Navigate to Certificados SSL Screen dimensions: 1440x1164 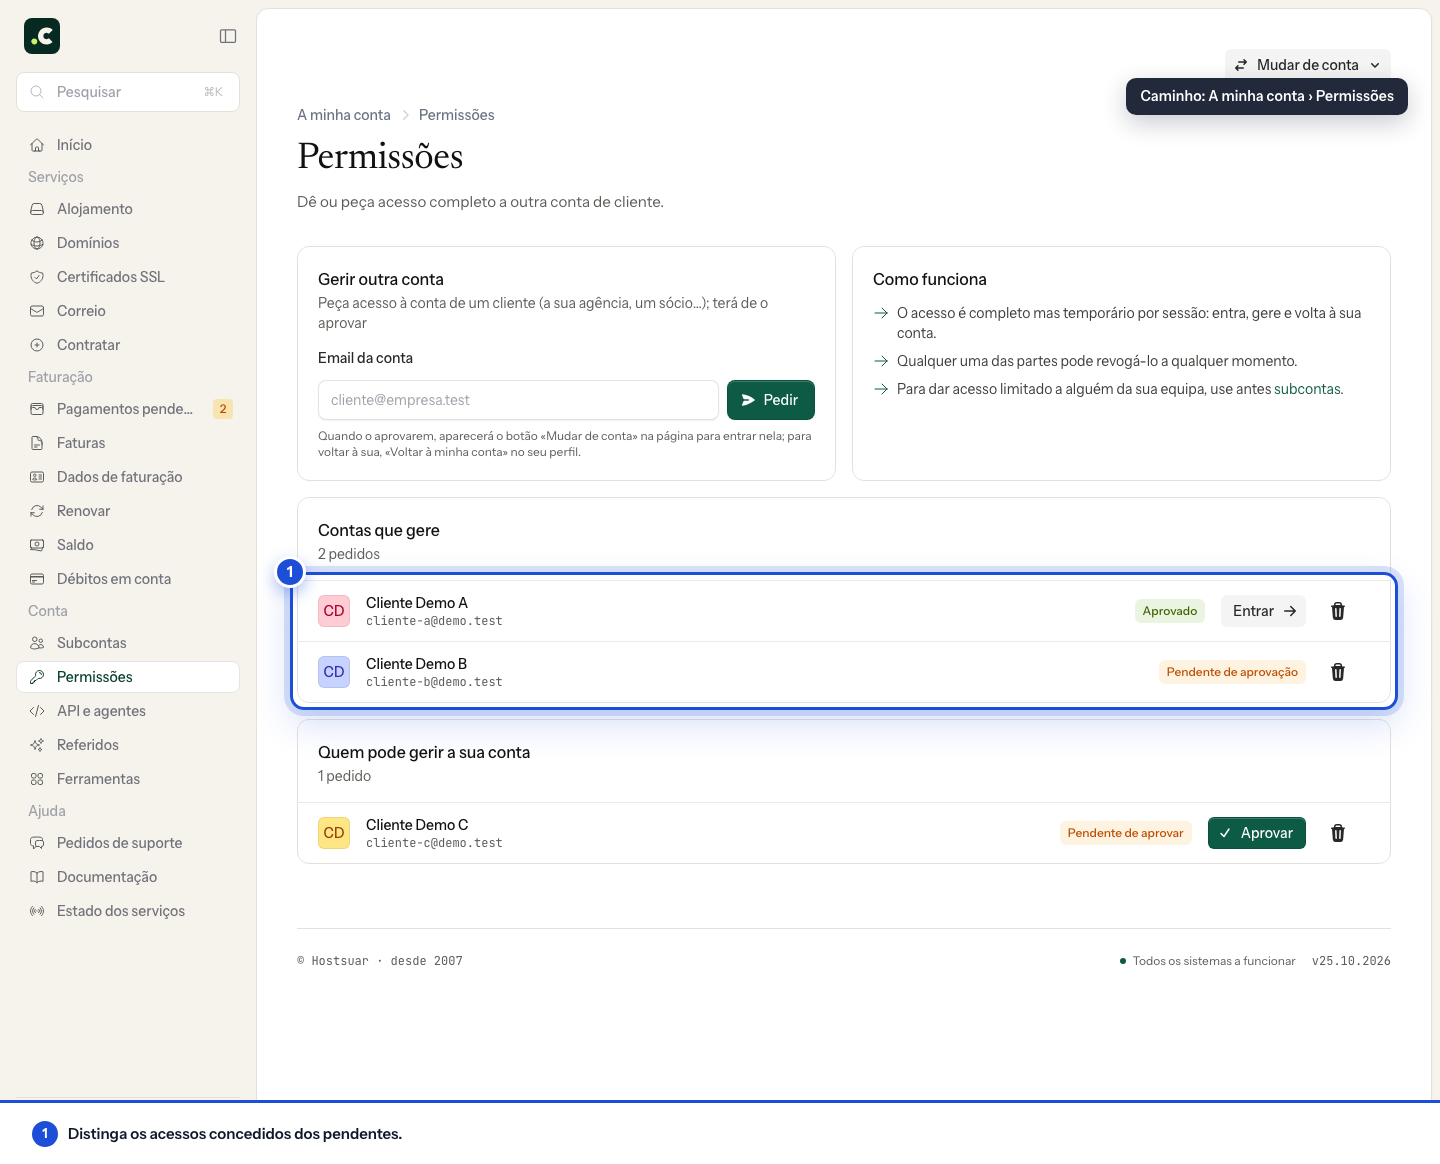128,277
